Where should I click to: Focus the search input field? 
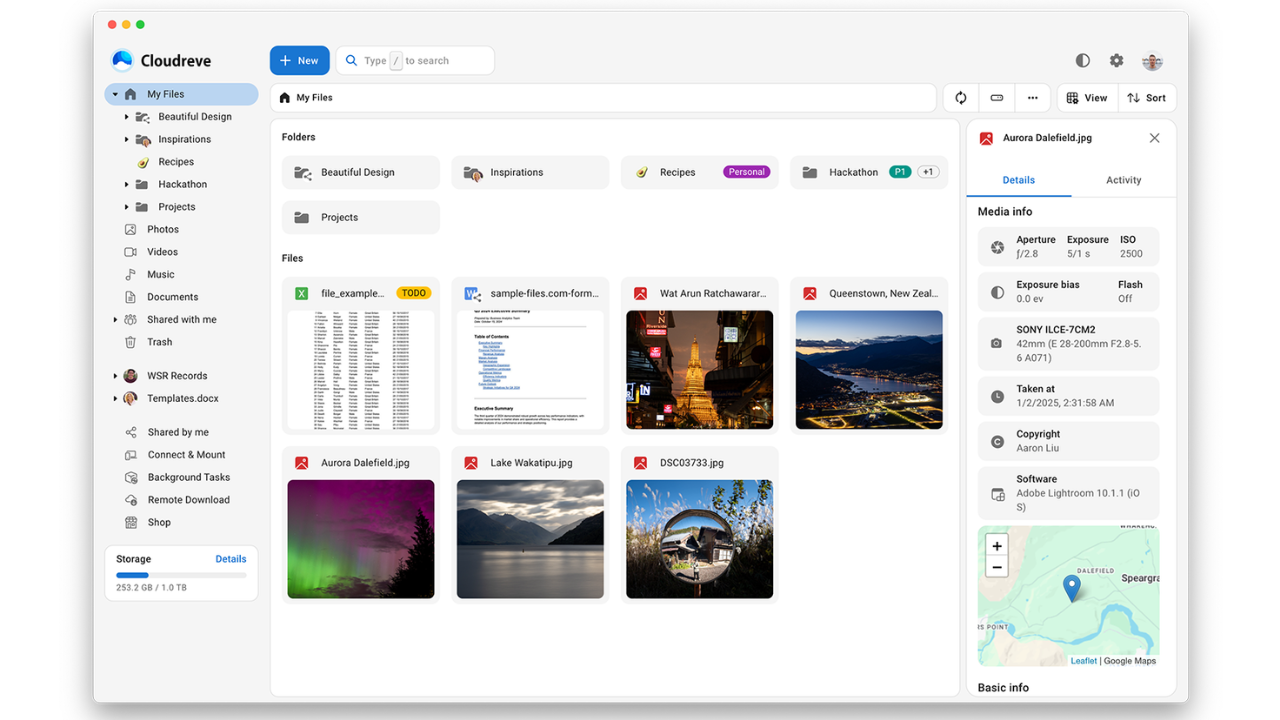pyautogui.click(x=415, y=61)
